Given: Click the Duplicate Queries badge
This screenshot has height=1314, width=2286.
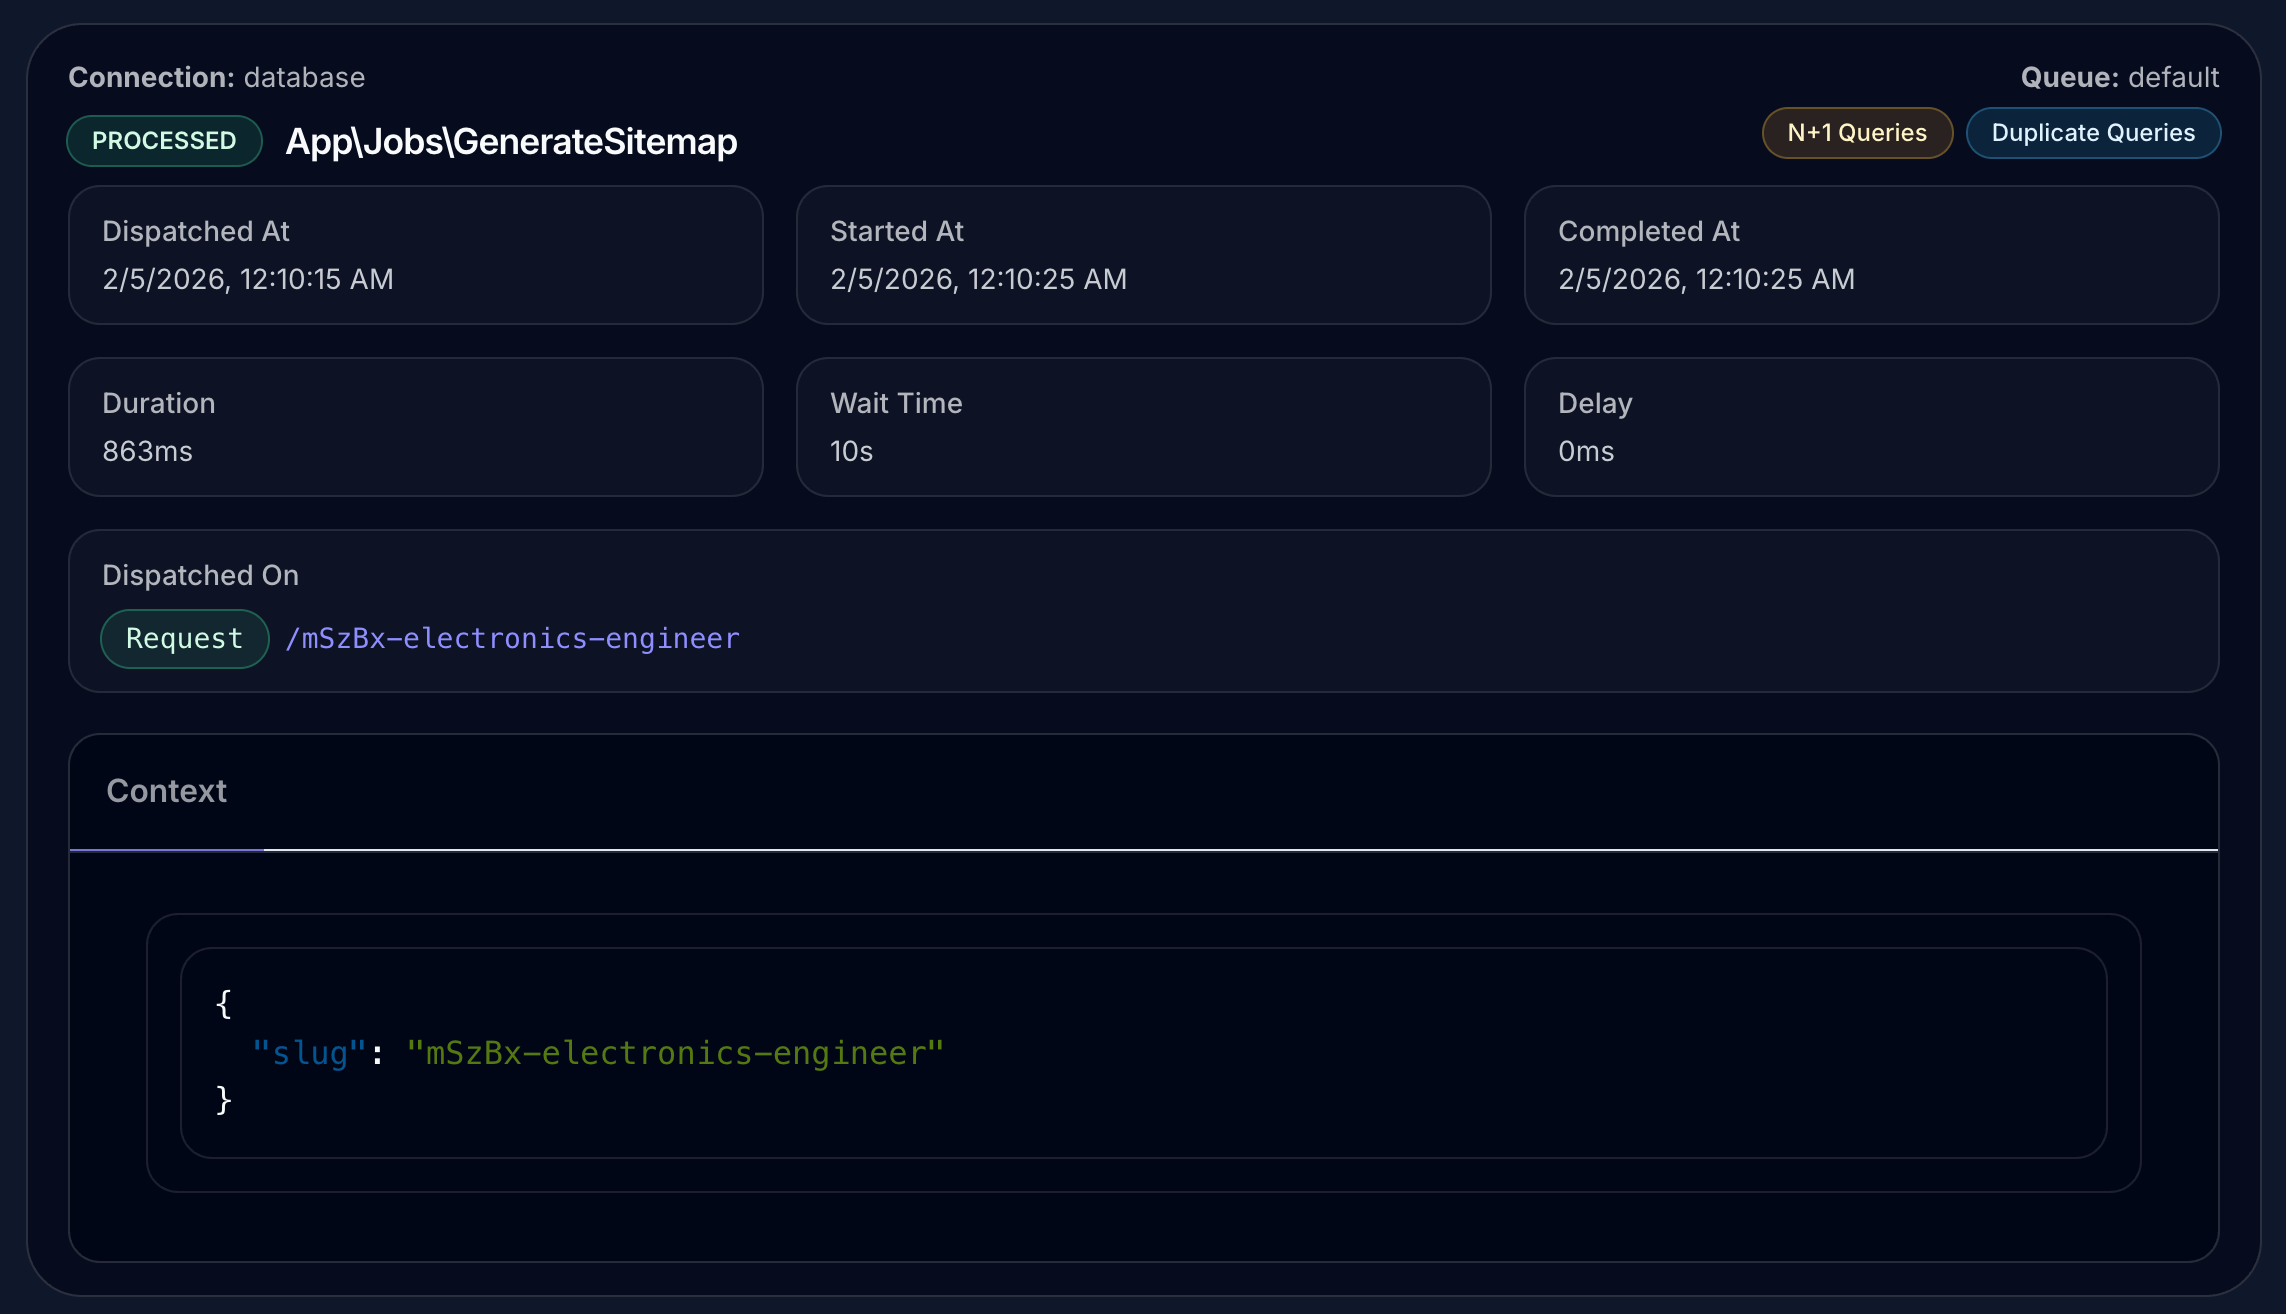Looking at the screenshot, I should coord(2092,133).
